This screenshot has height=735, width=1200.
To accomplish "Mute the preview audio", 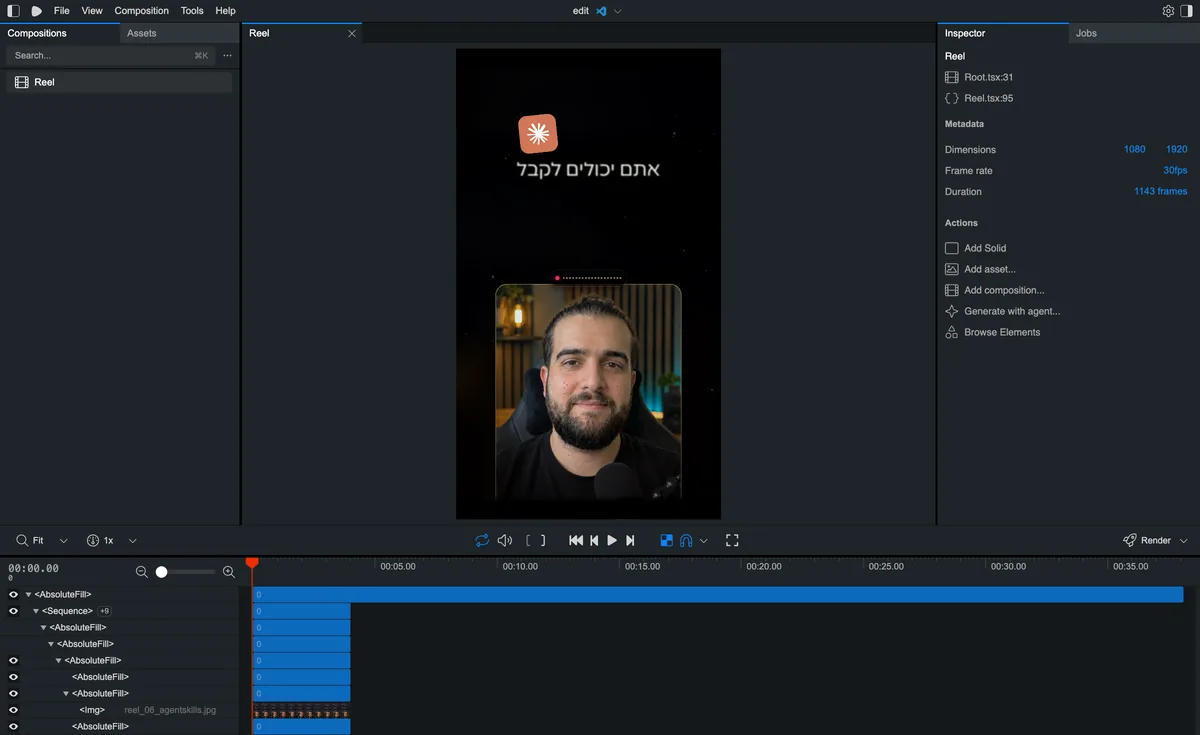I will (505, 540).
